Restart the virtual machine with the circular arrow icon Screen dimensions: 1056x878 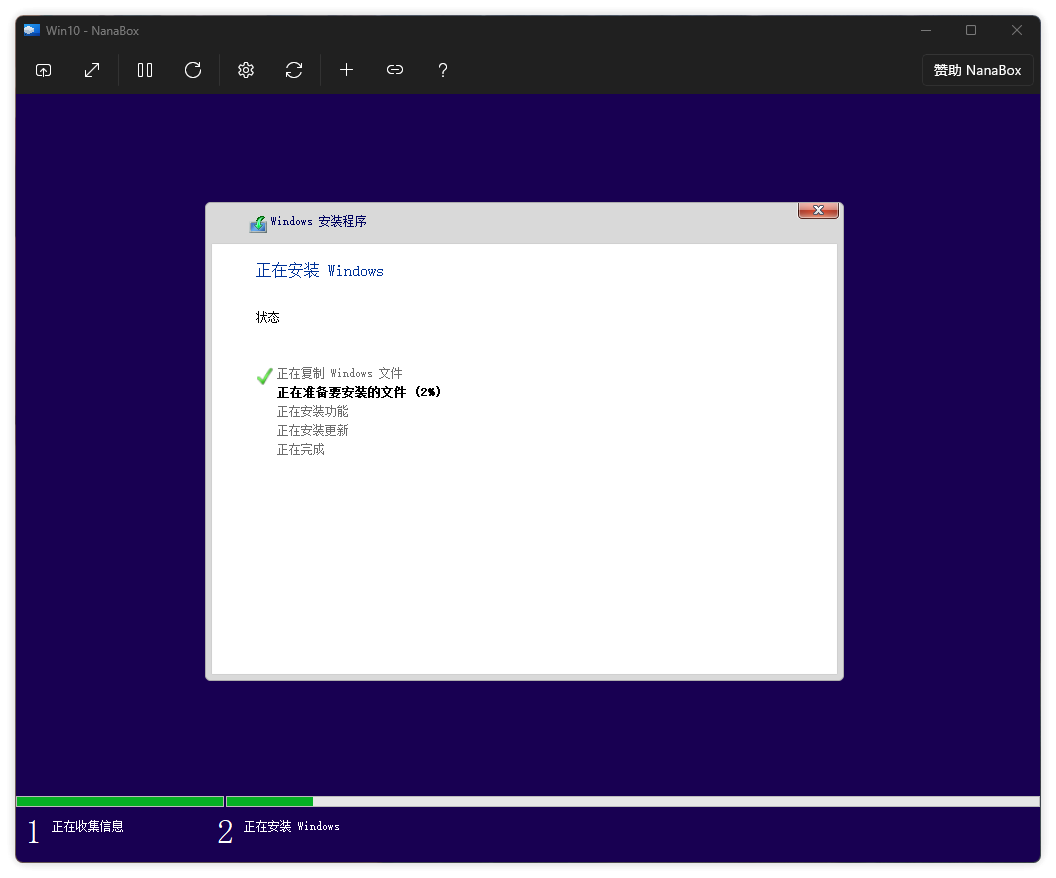point(193,70)
